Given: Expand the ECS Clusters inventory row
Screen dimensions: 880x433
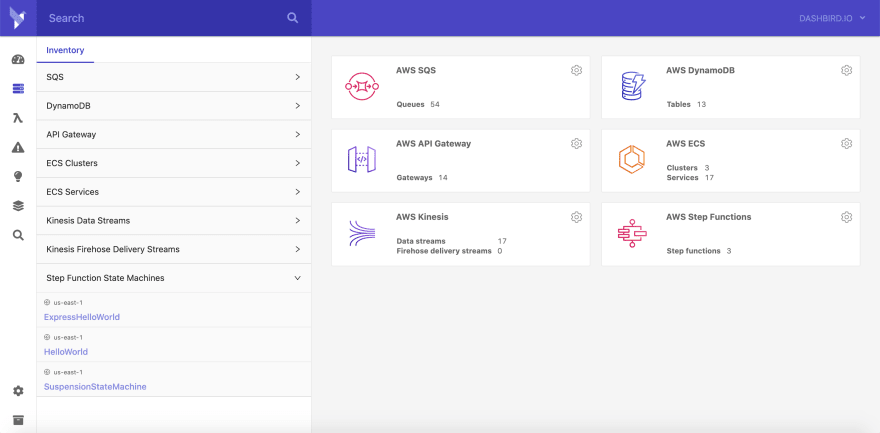Looking at the screenshot, I should 174,163.
